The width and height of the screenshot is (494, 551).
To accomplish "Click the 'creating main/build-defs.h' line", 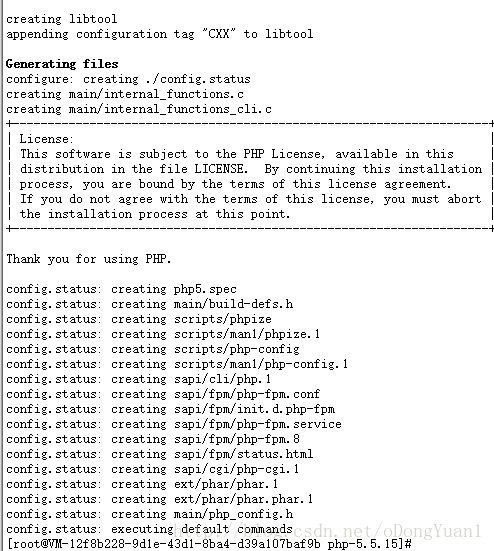I will click(149, 304).
